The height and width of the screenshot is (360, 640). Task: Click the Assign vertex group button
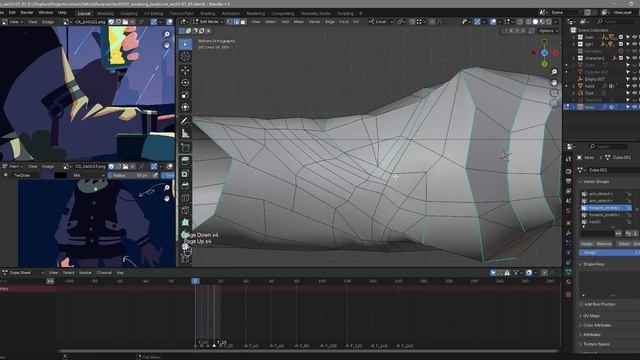point(587,244)
